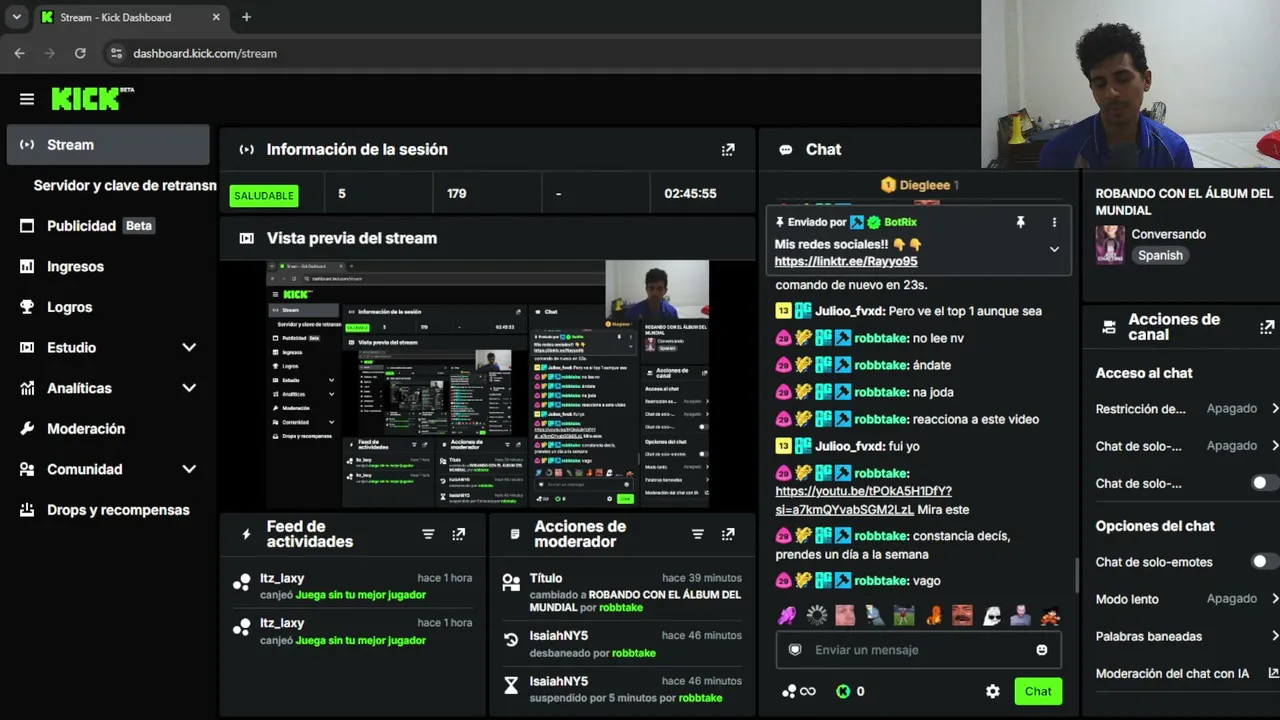Open the pinned message three-dot options
The height and width of the screenshot is (720, 1280).
(x=1054, y=222)
